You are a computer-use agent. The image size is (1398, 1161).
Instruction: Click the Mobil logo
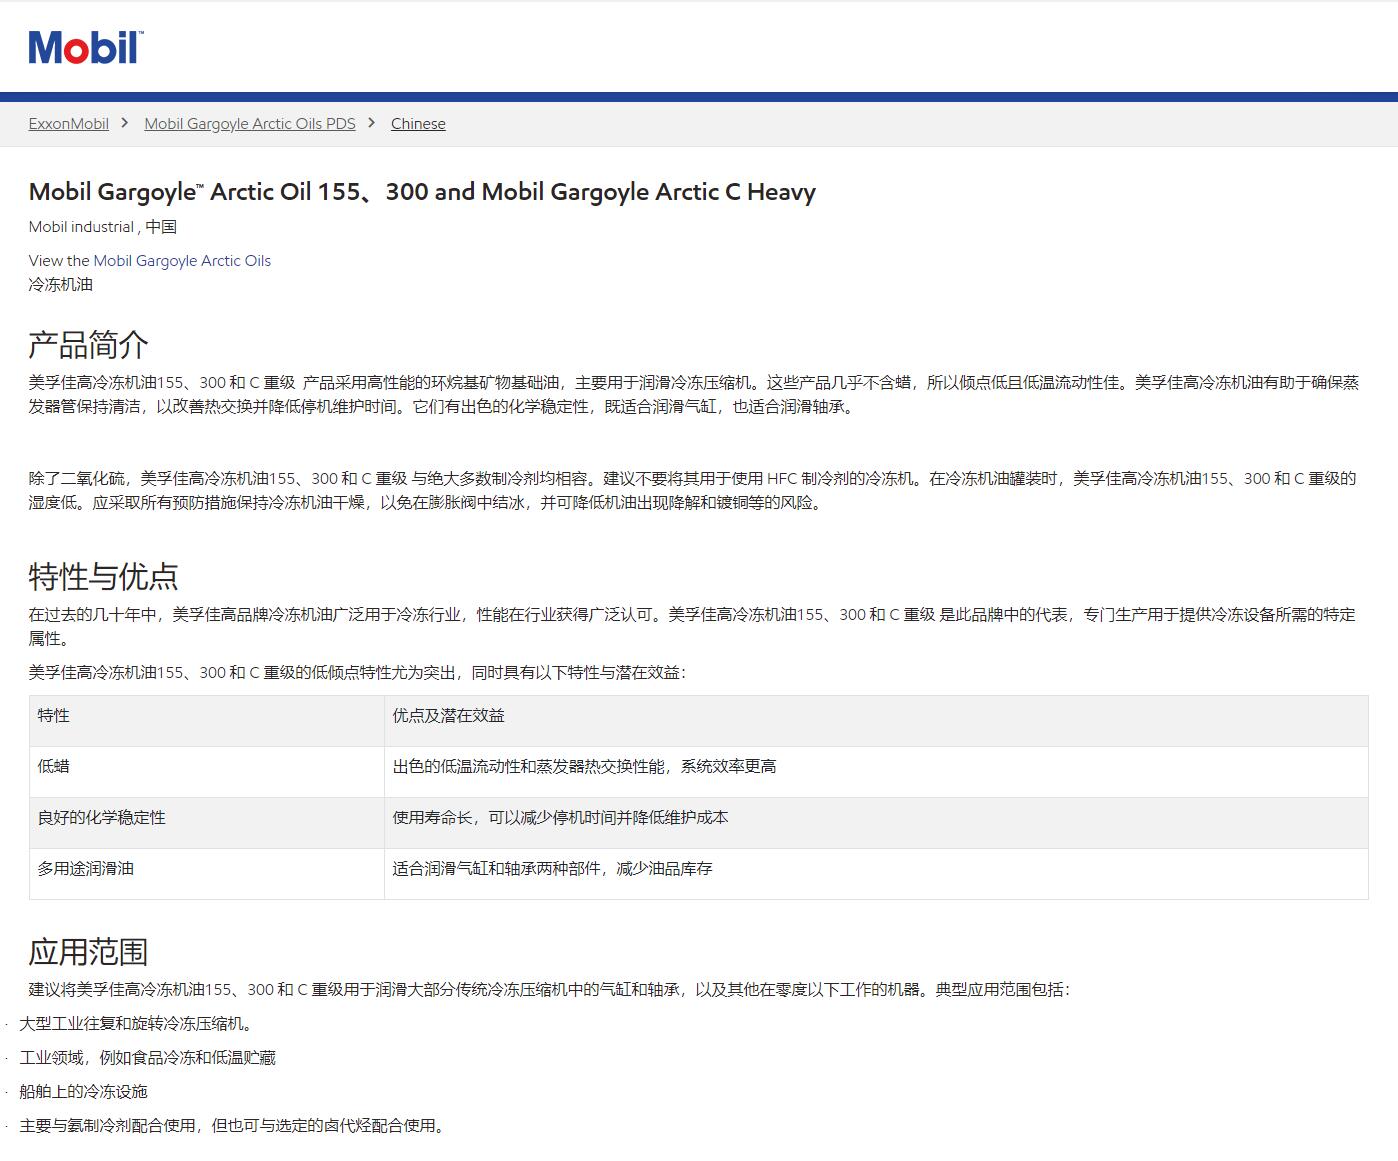pyautogui.click(x=86, y=47)
